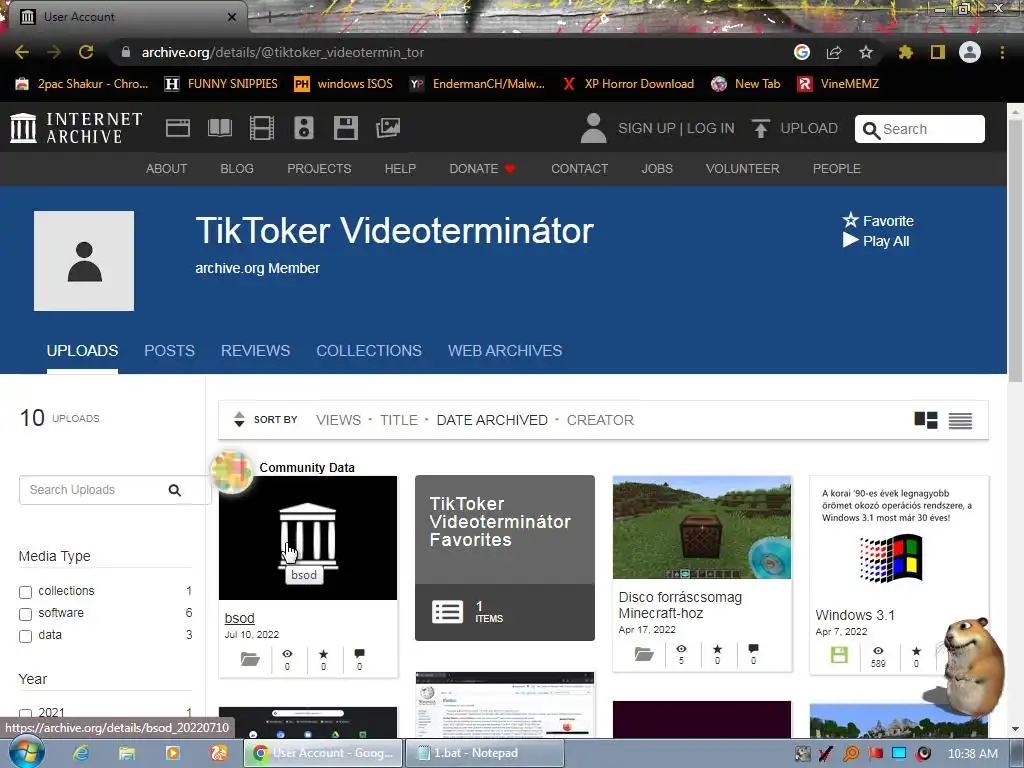Open the Windows Start orb
This screenshot has width=1024, height=768.
pyautogui.click(x=26, y=753)
